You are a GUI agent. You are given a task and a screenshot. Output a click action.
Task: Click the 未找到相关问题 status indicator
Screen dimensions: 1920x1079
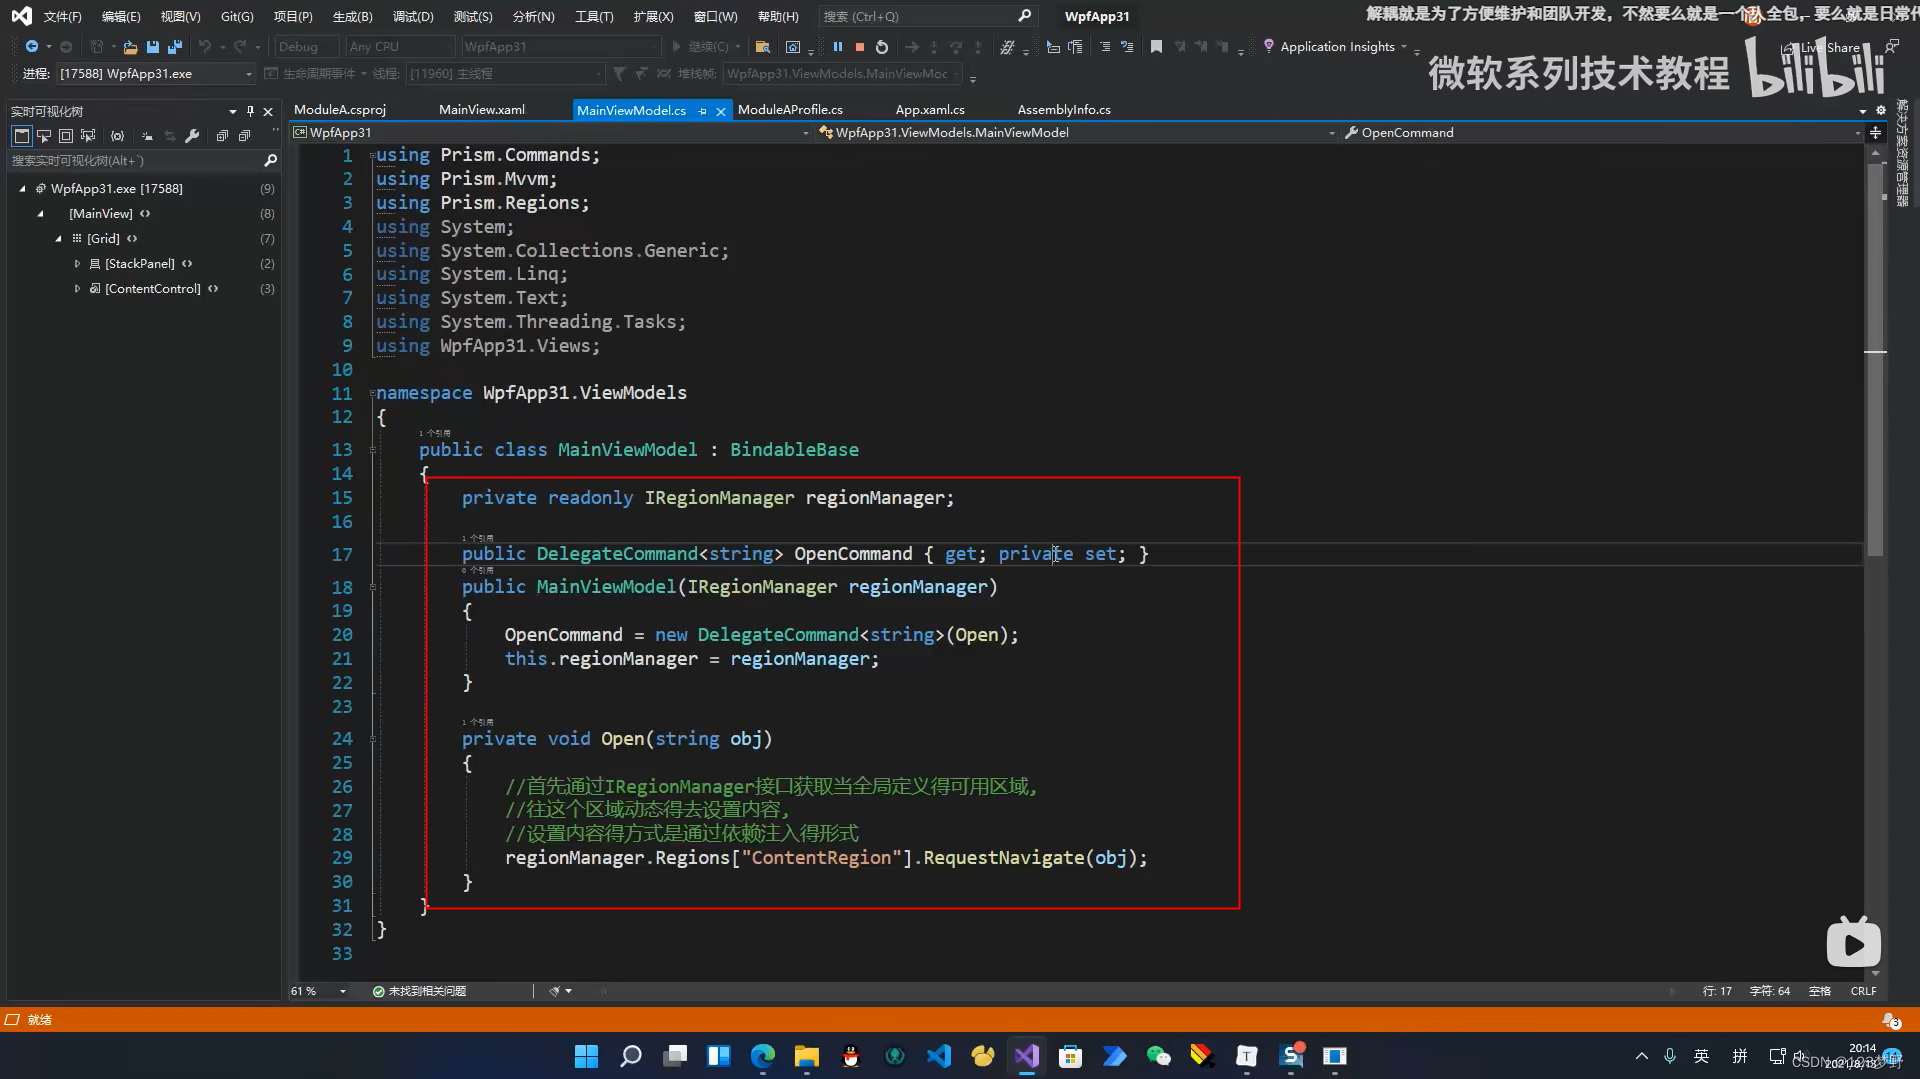click(x=420, y=991)
